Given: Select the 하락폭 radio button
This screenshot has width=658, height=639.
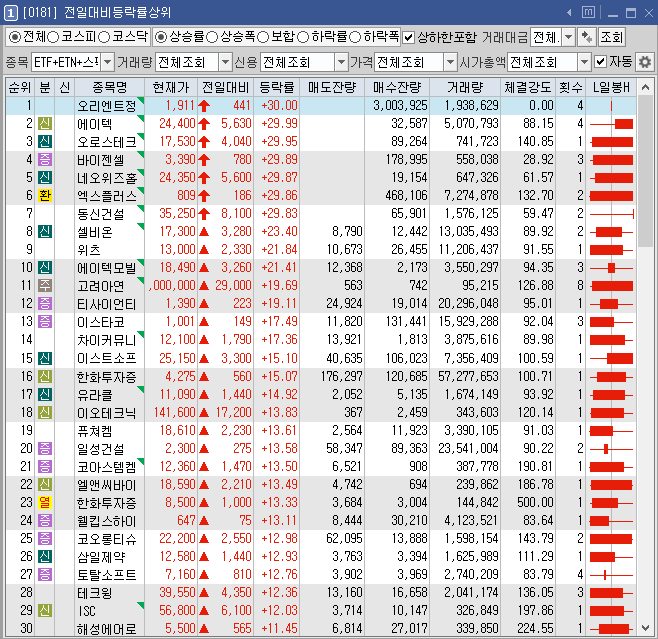Looking at the screenshot, I should pyautogui.click(x=355, y=37).
